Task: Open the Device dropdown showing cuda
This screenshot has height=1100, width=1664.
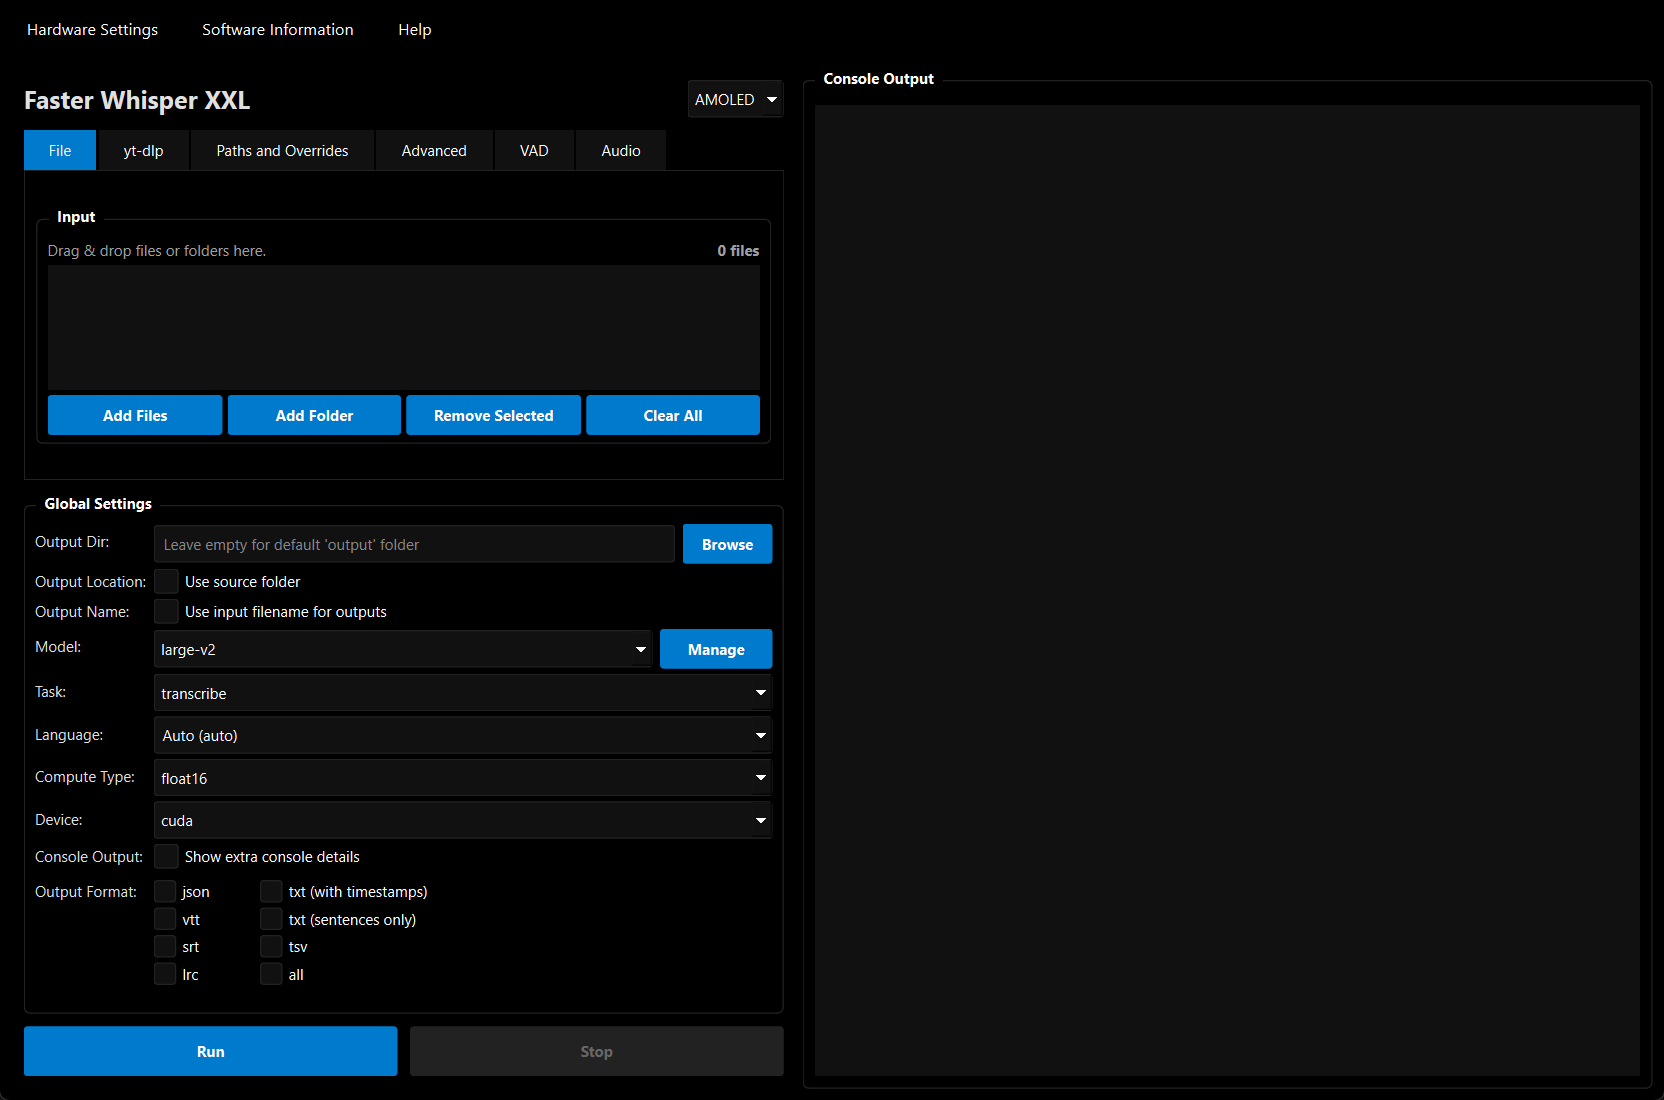Action: coord(463,821)
